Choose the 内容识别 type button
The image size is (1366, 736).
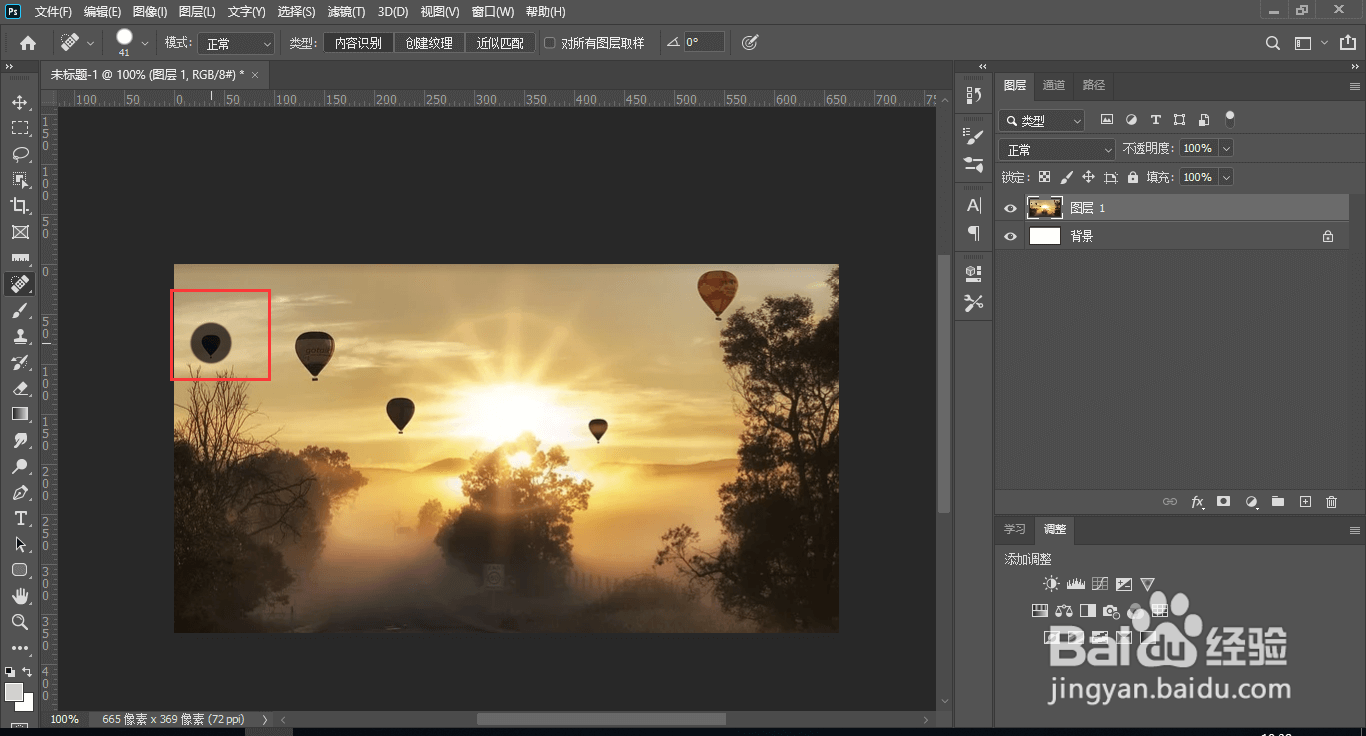tap(358, 43)
